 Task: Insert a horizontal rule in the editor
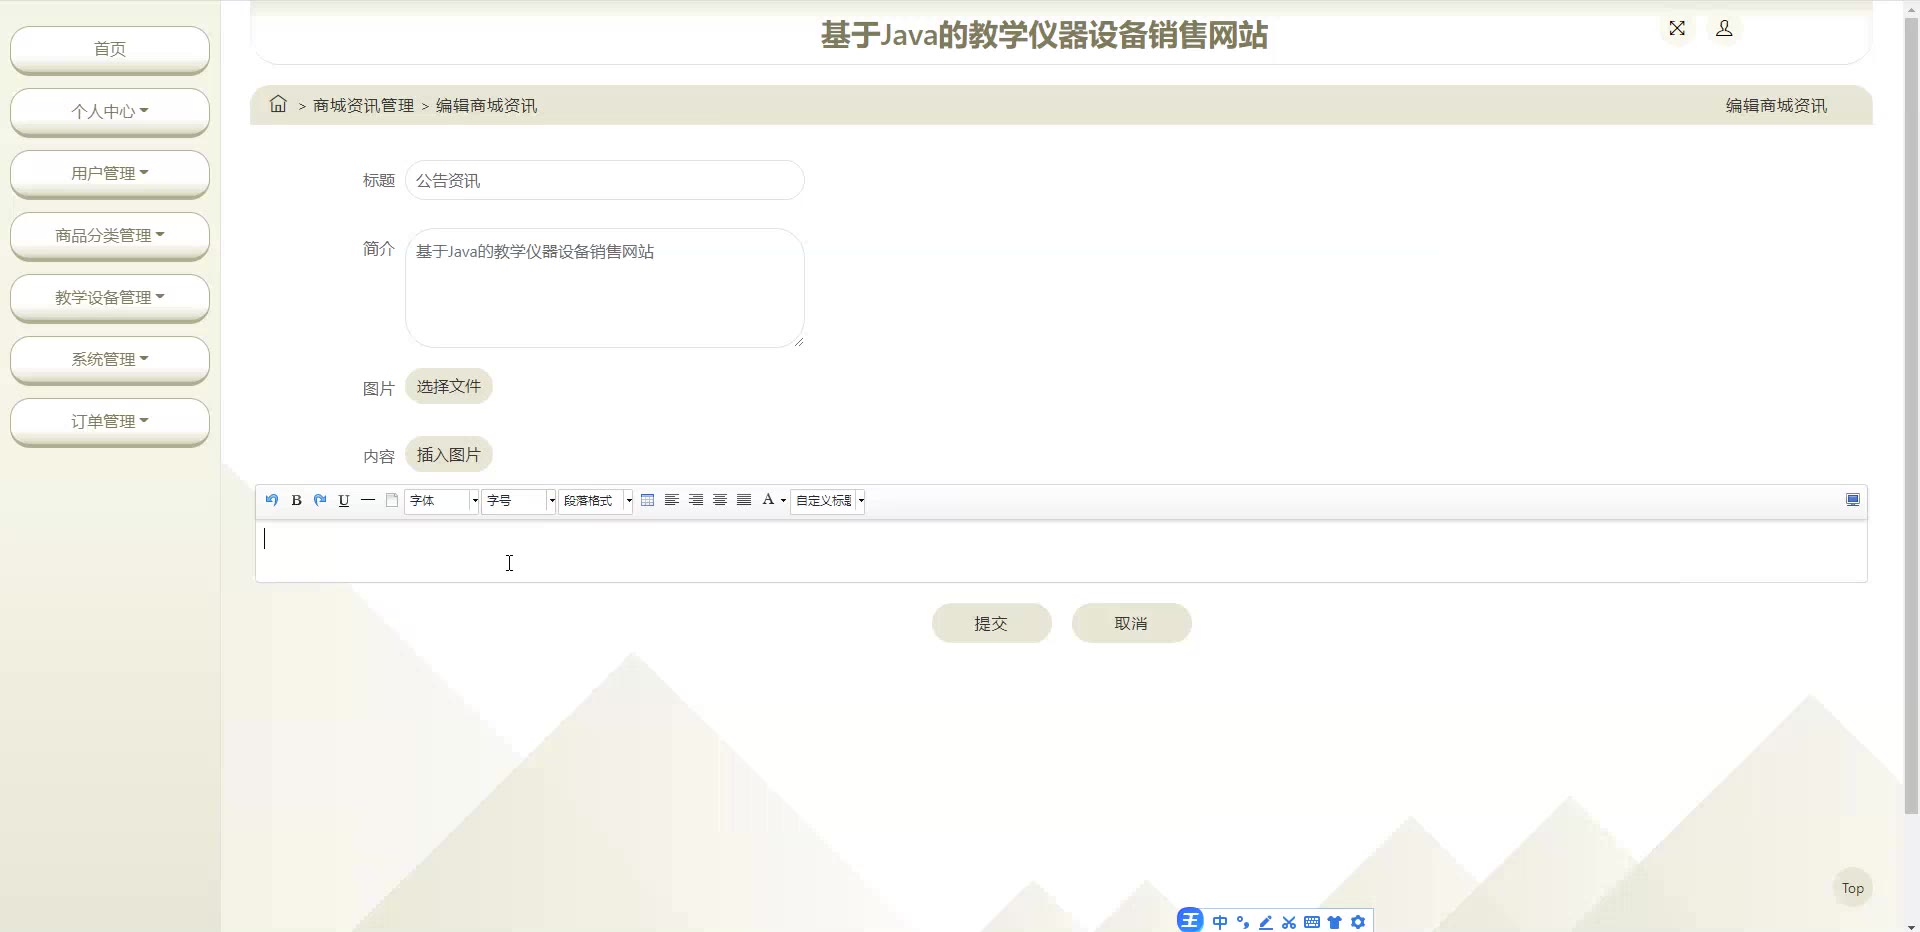click(x=368, y=500)
